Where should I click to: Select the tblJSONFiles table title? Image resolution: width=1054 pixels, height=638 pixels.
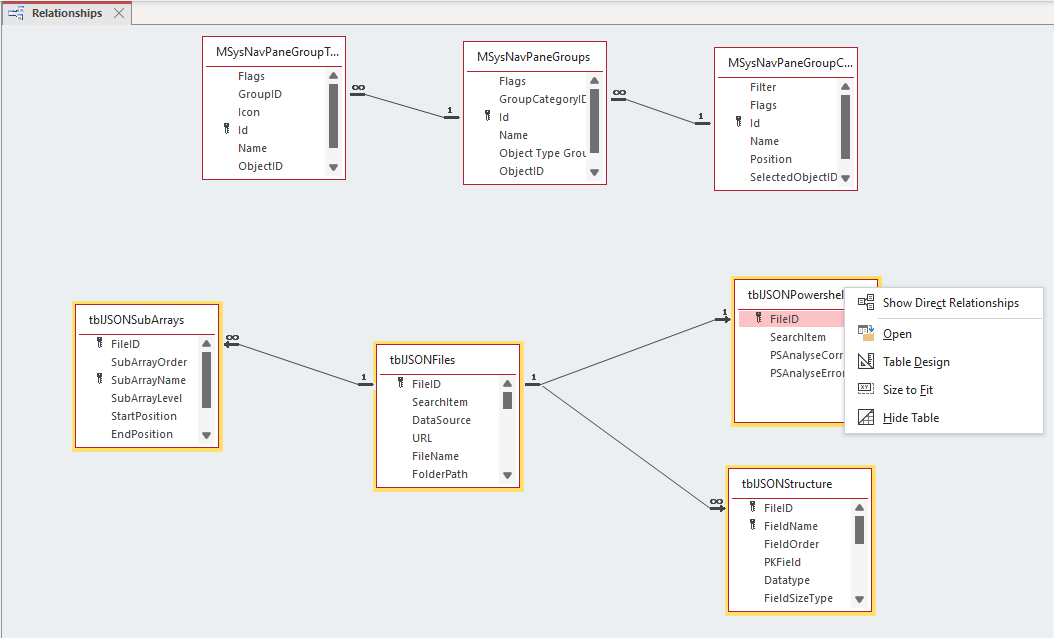coord(422,360)
